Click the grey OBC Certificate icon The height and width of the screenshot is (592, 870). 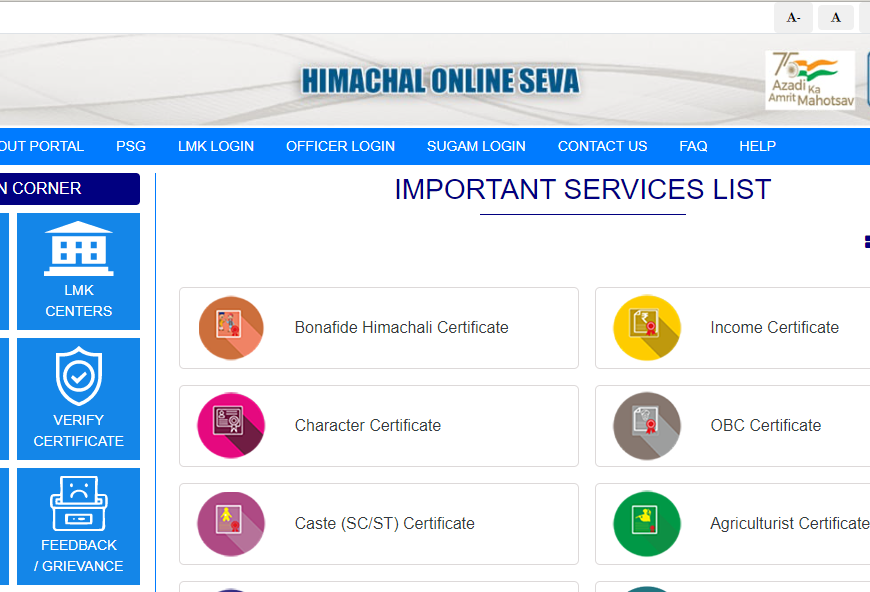tap(647, 426)
